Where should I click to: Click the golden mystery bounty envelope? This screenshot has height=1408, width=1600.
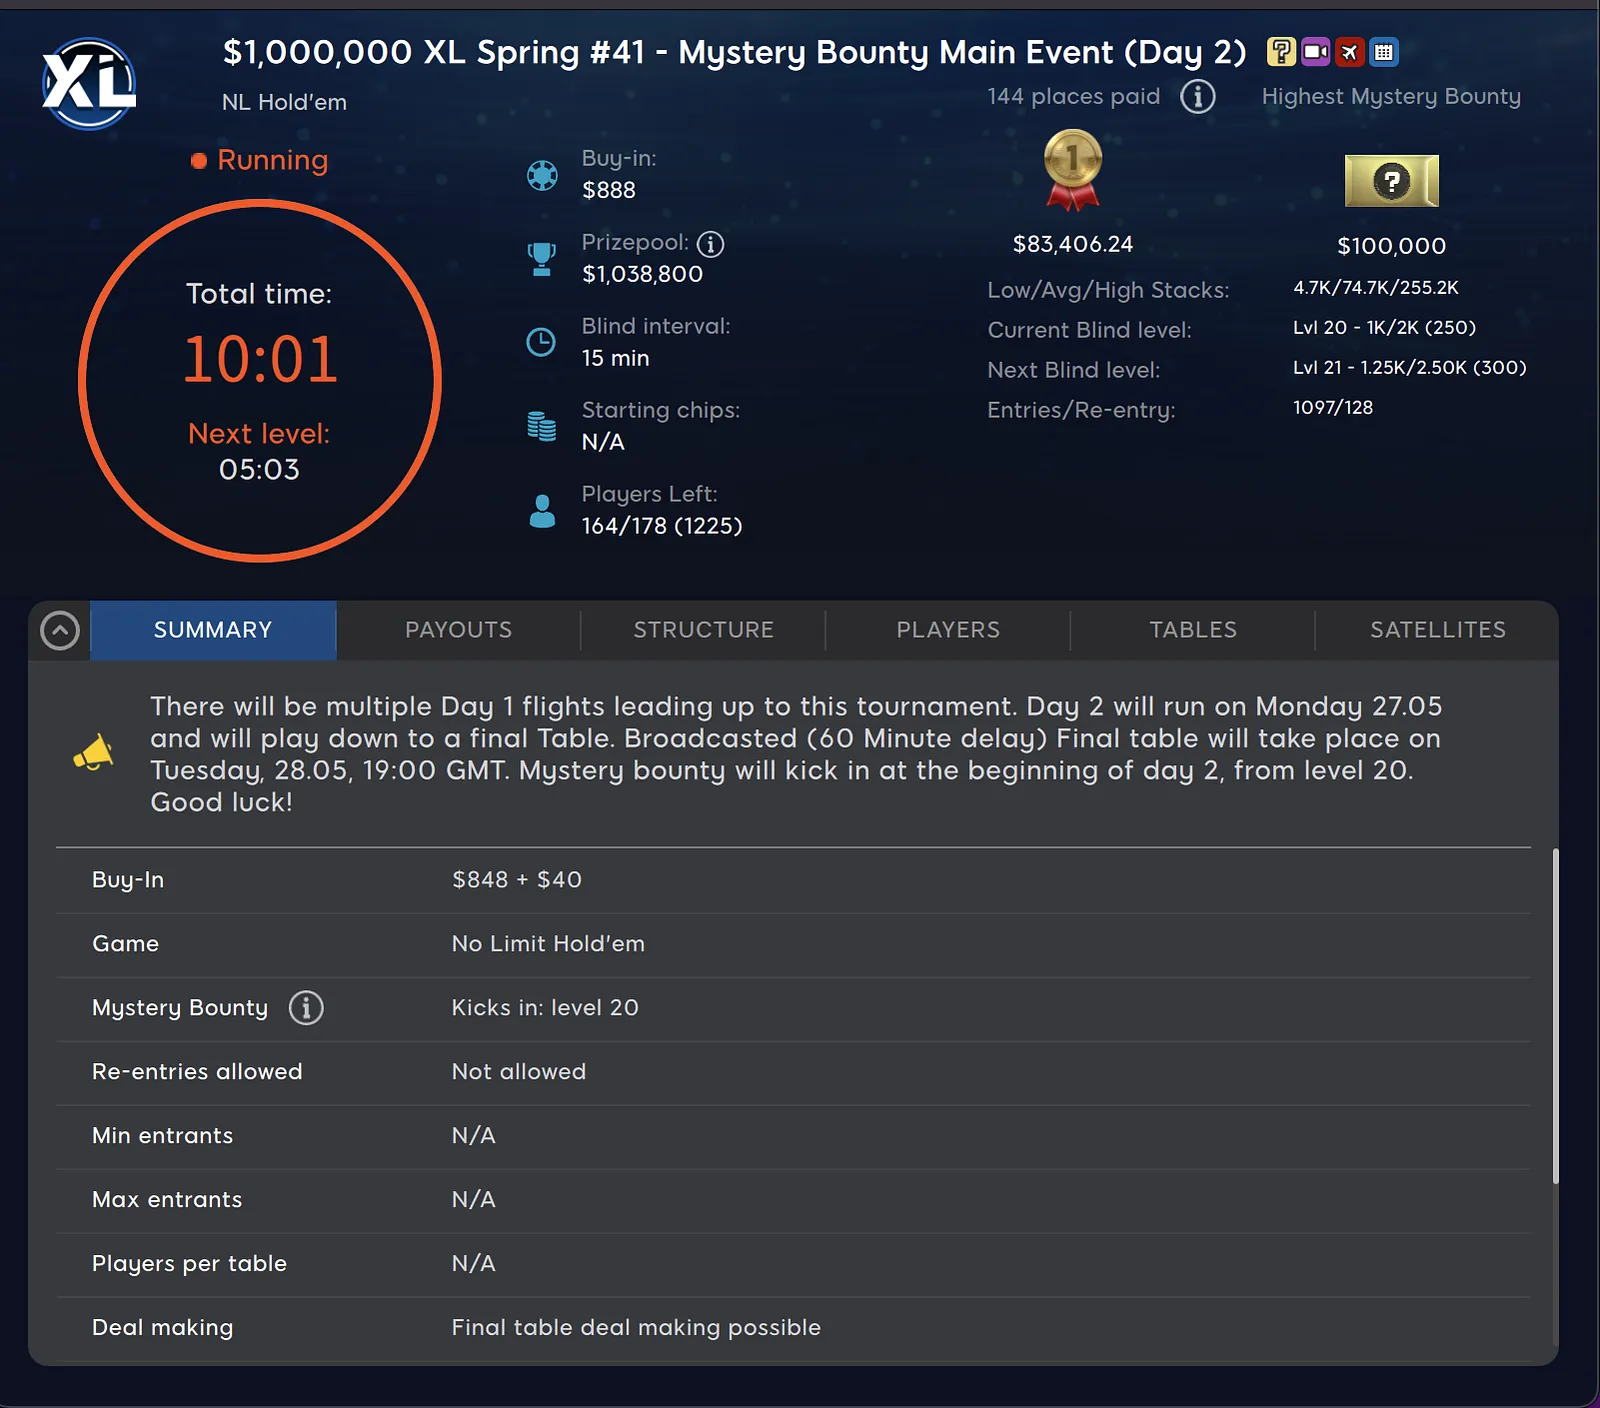tap(1391, 181)
